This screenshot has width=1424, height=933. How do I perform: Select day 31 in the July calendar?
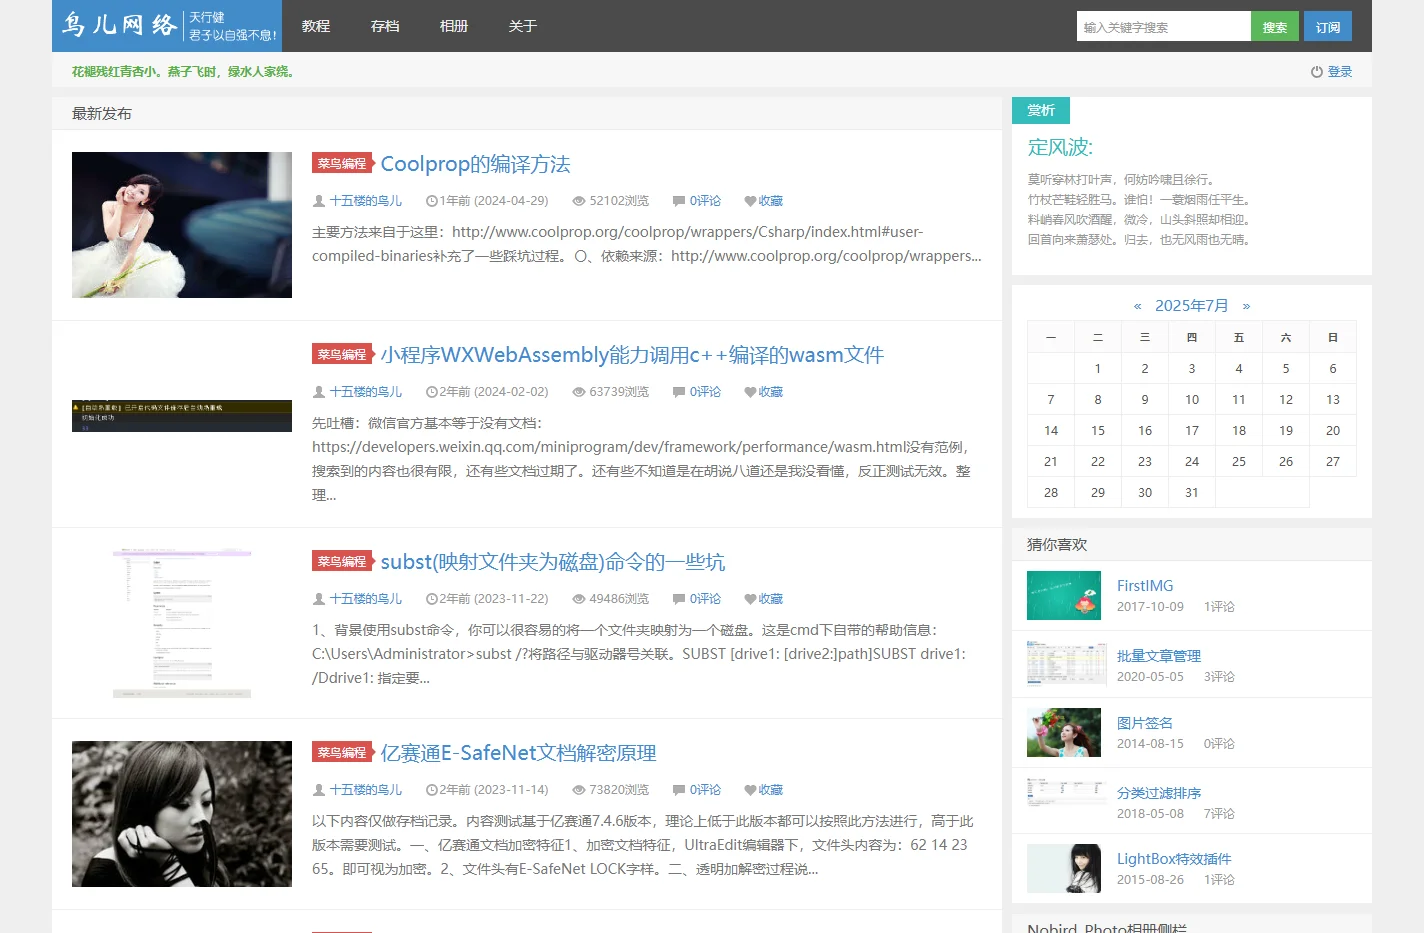(x=1192, y=493)
